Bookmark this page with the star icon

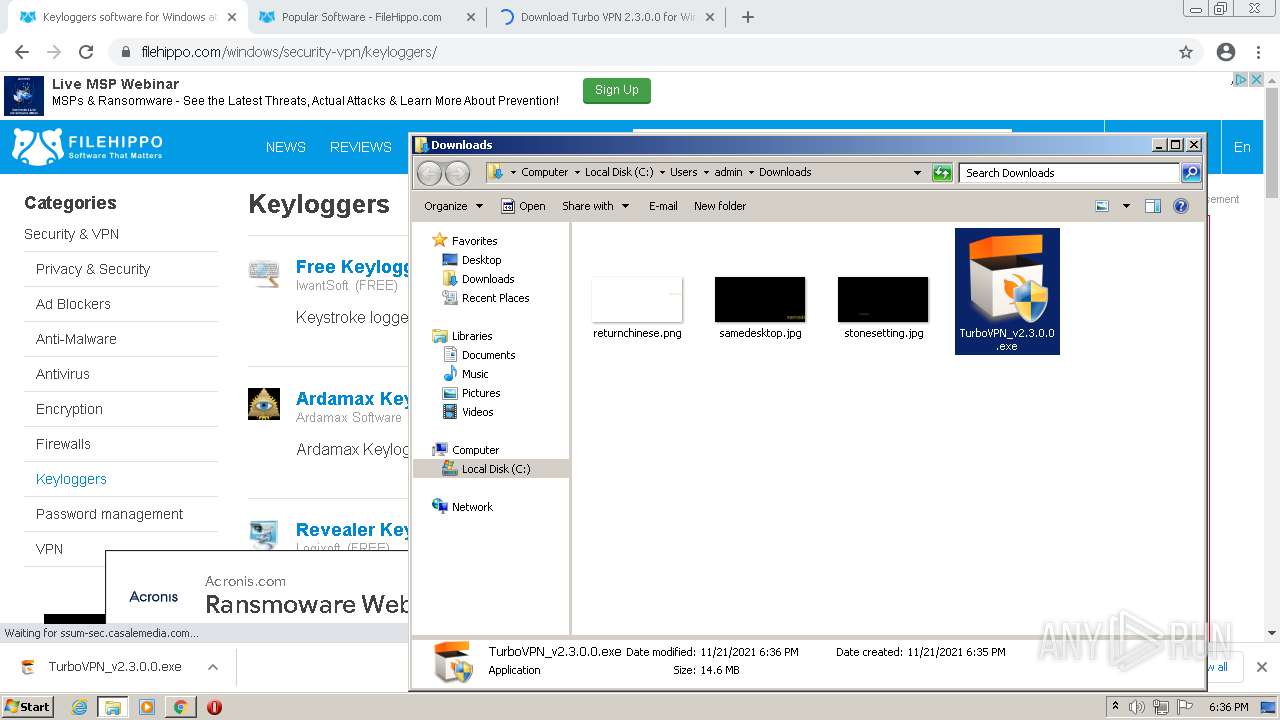1186,52
